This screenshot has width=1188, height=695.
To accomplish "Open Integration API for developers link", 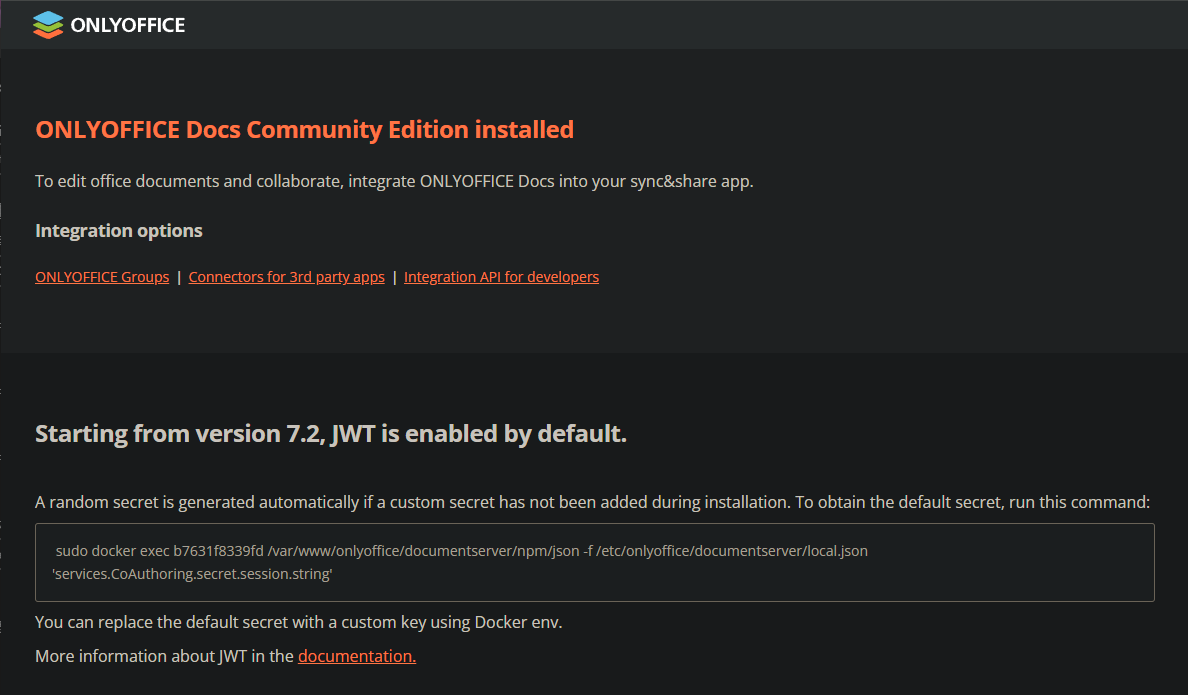I will 501,277.
